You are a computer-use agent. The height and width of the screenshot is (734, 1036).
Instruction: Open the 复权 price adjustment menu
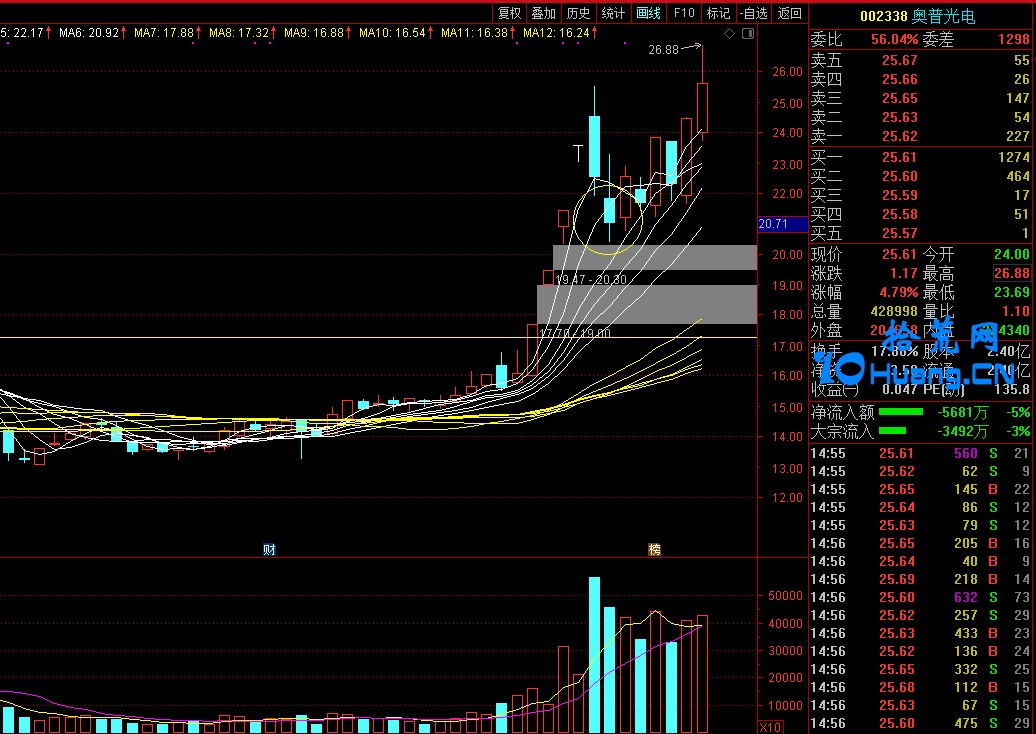[x=509, y=13]
